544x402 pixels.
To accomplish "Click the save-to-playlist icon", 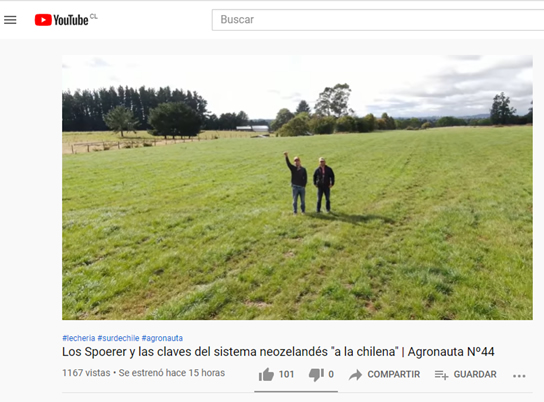I will (x=441, y=375).
